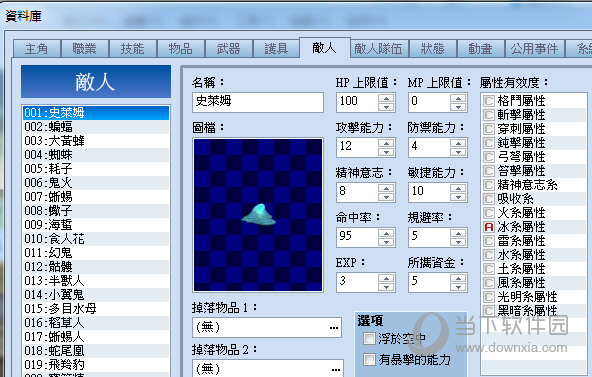Increase 命中率 with up arrow
This screenshot has height=377, width=592.
(x=386, y=232)
